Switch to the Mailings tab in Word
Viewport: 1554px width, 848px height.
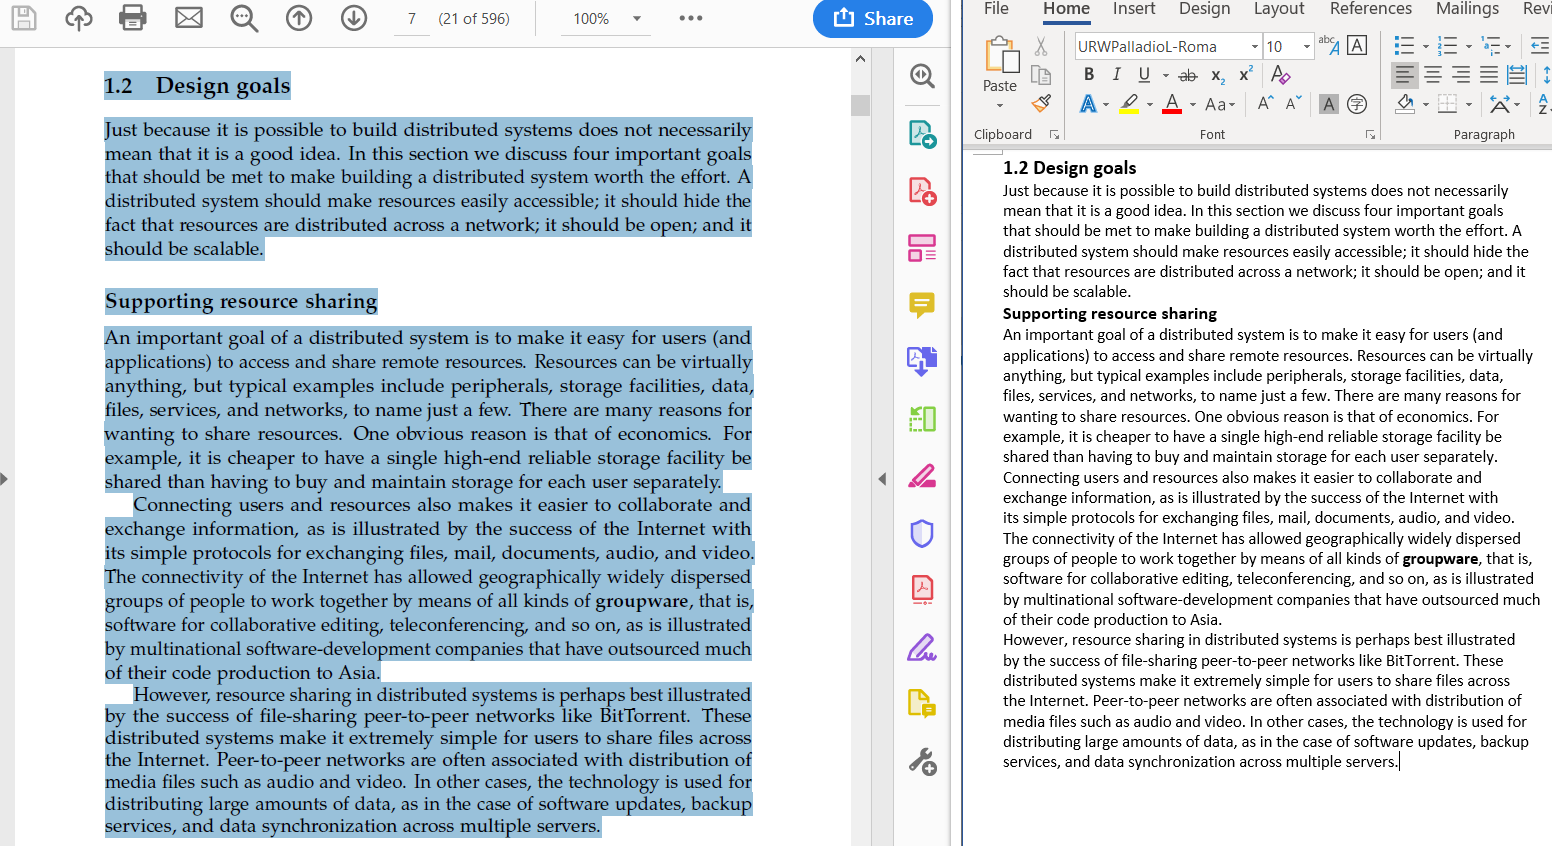[x=1467, y=9]
